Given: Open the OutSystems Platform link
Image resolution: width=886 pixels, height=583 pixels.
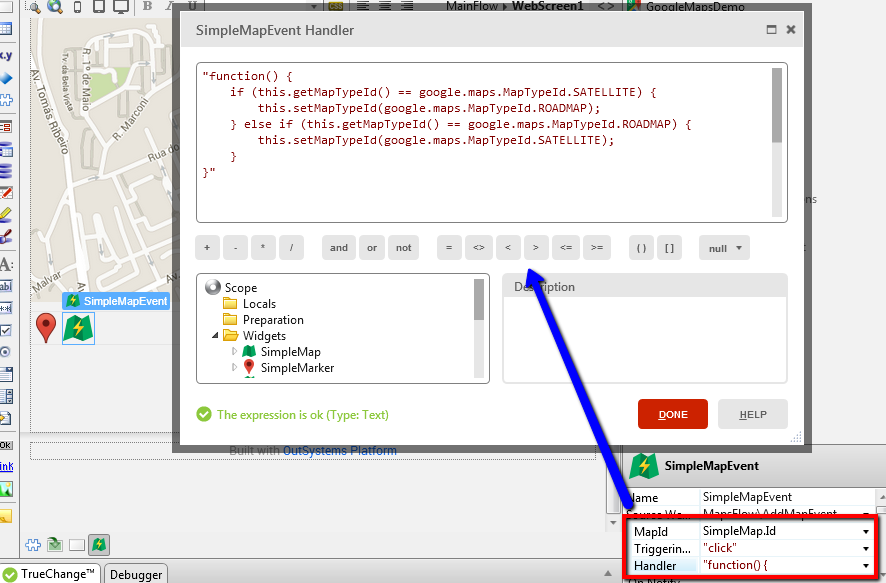Looking at the screenshot, I should [x=340, y=451].
